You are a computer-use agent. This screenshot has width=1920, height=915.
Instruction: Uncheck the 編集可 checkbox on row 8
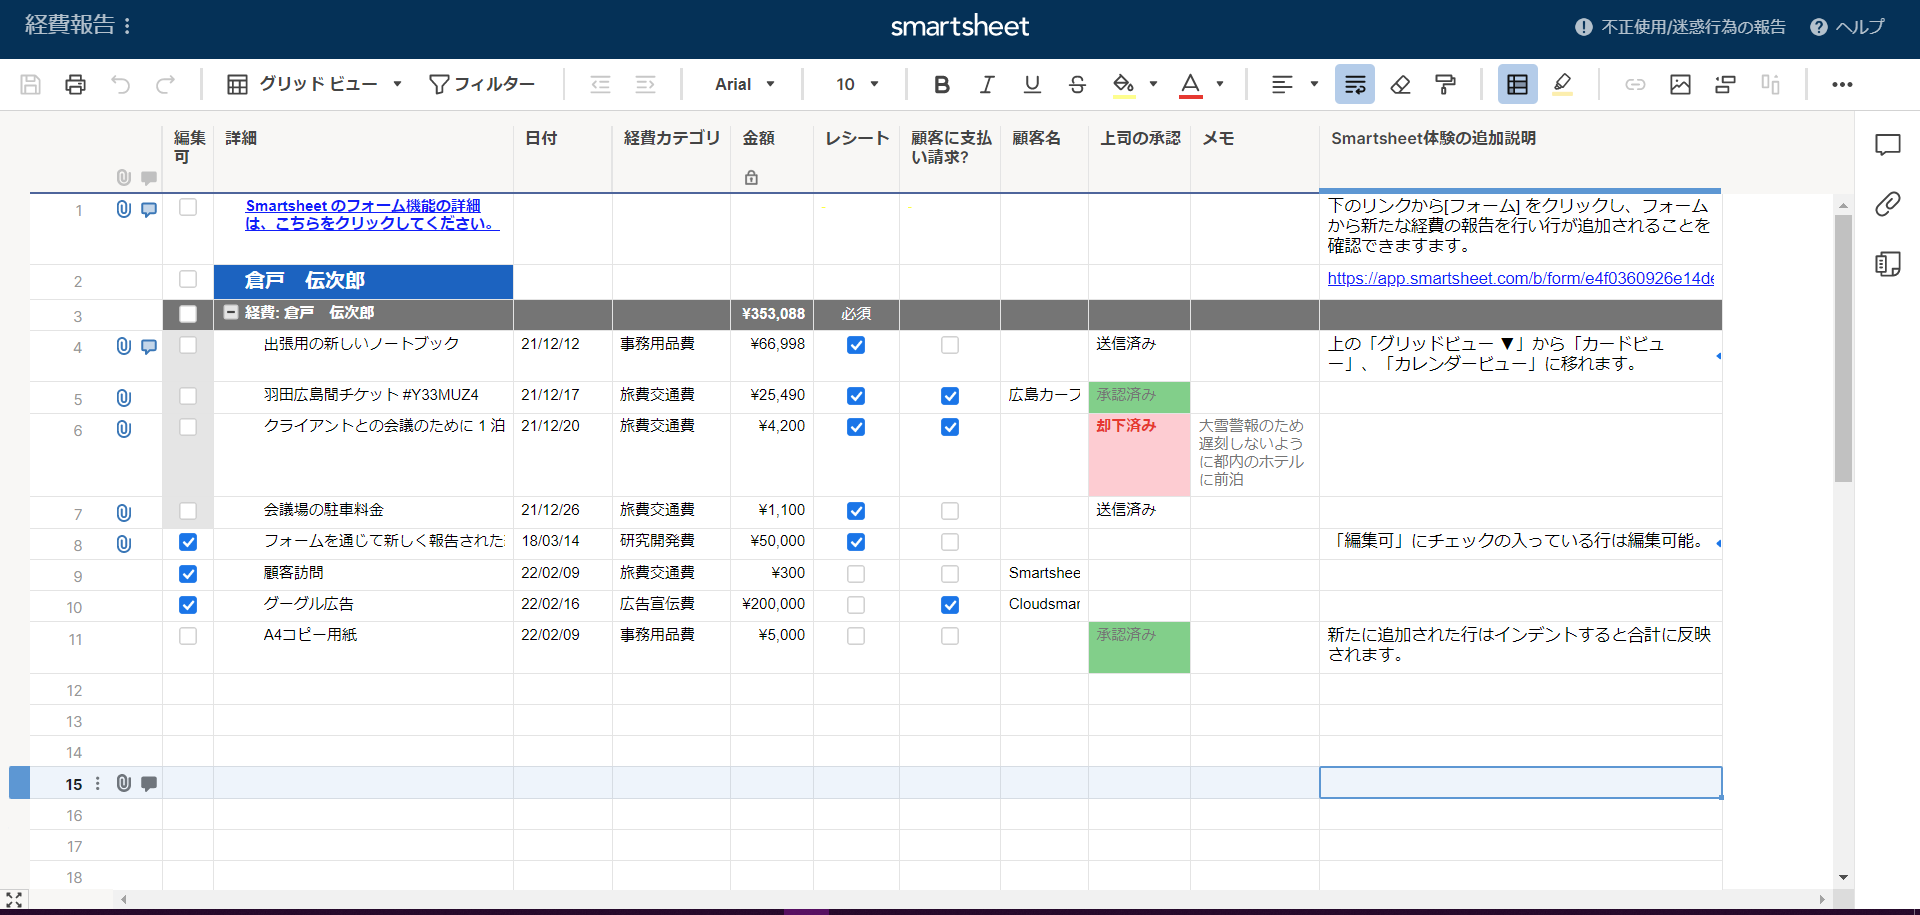(187, 542)
